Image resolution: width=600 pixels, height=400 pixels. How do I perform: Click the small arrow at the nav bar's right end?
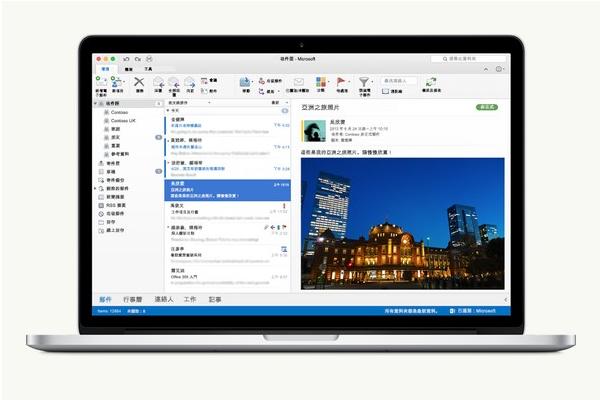(505, 300)
